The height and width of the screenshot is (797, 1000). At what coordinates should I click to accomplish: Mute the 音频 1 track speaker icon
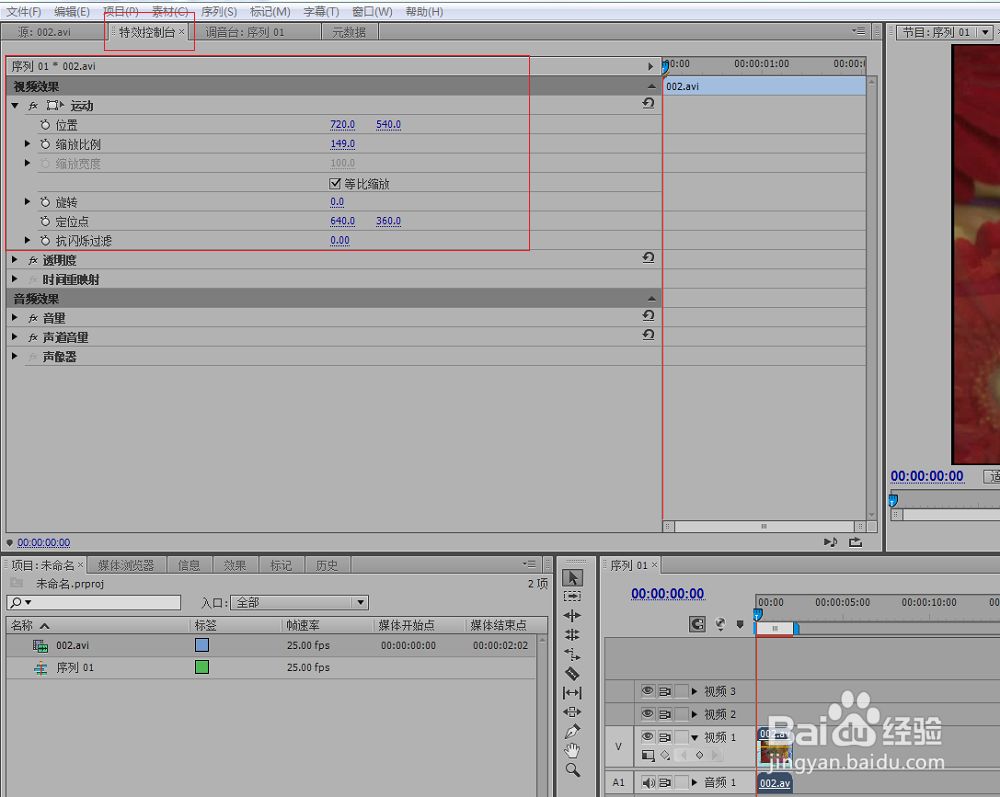647,783
